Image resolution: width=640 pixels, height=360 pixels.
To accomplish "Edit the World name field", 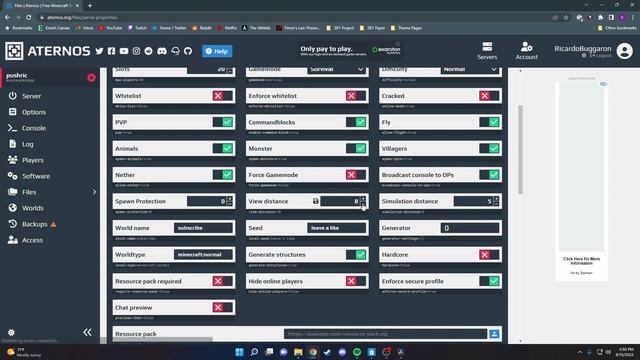I will pyautogui.click(x=203, y=228).
